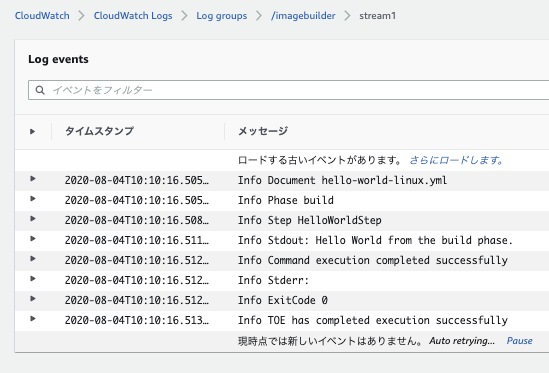Expand 'TOE has completed execution' row

pyautogui.click(x=33, y=319)
